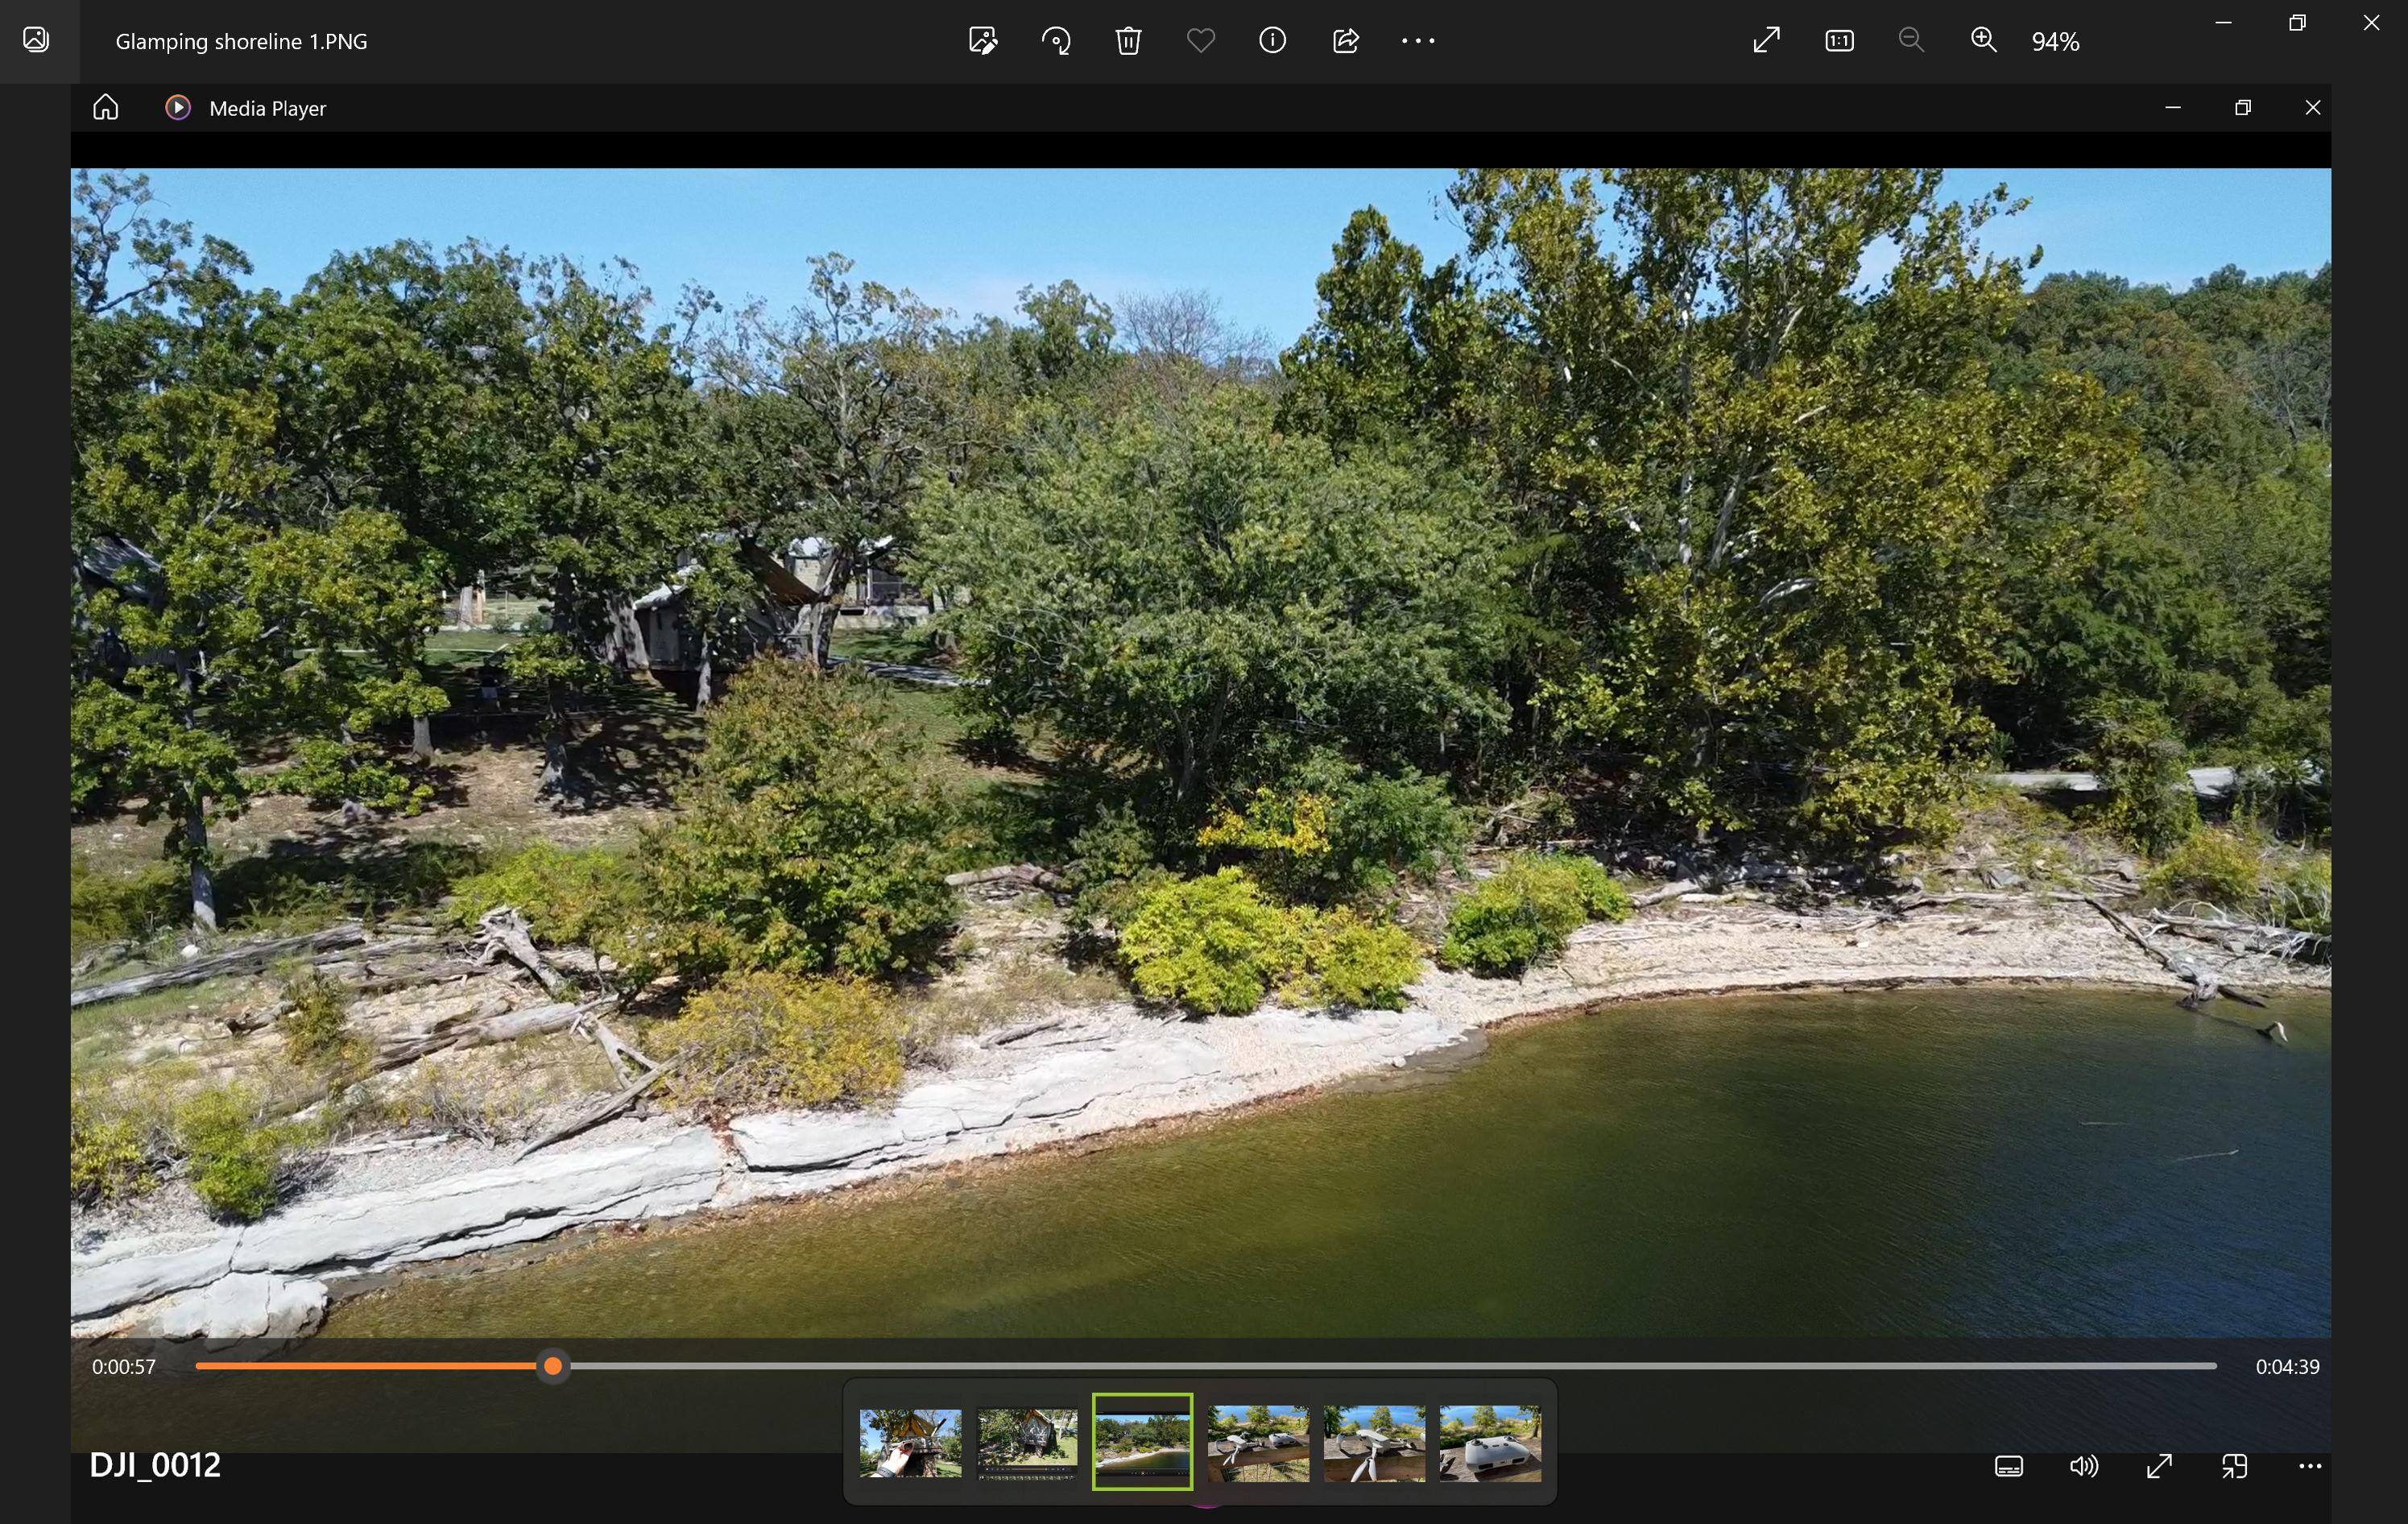2408x1524 pixels.
Task: Toggle subtitles and captions button
Action: (x=2009, y=1466)
